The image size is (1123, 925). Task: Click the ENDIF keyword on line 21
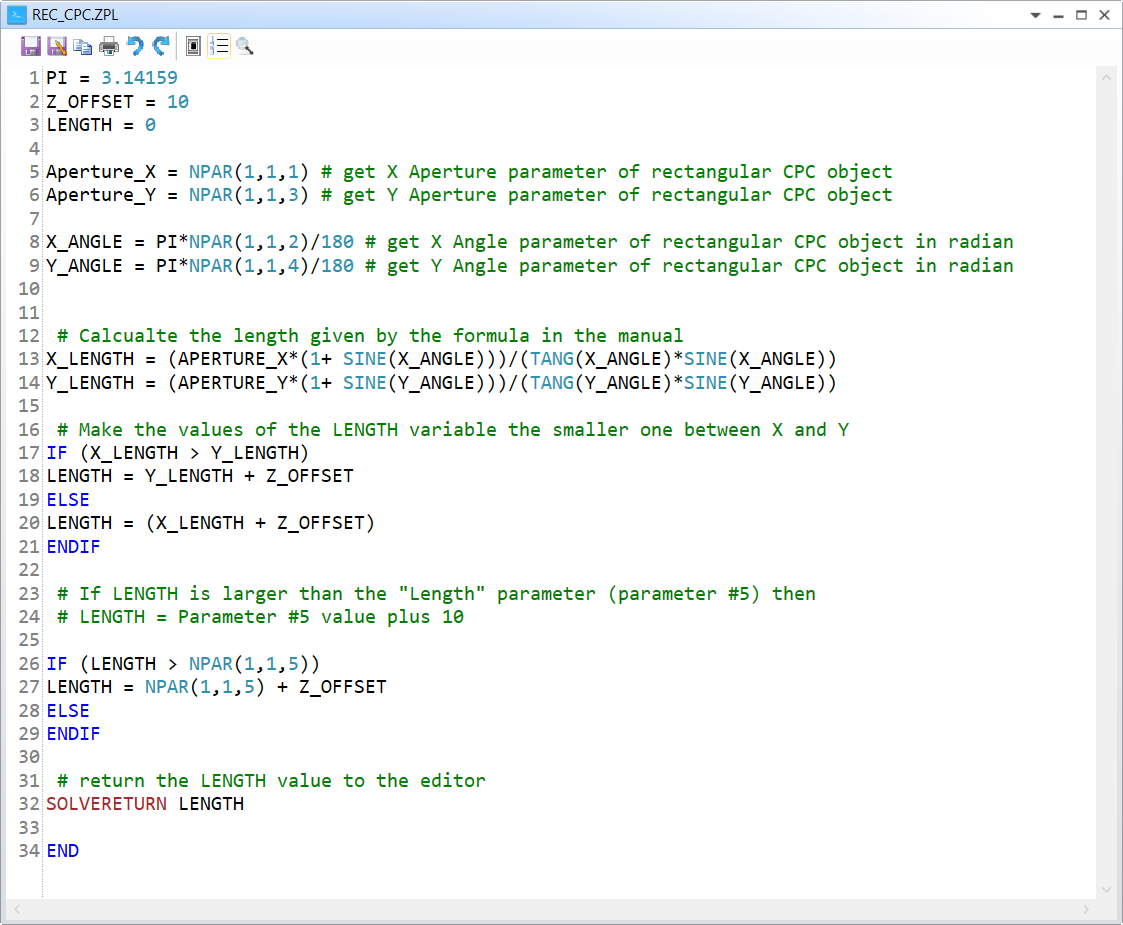click(x=73, y=547)
